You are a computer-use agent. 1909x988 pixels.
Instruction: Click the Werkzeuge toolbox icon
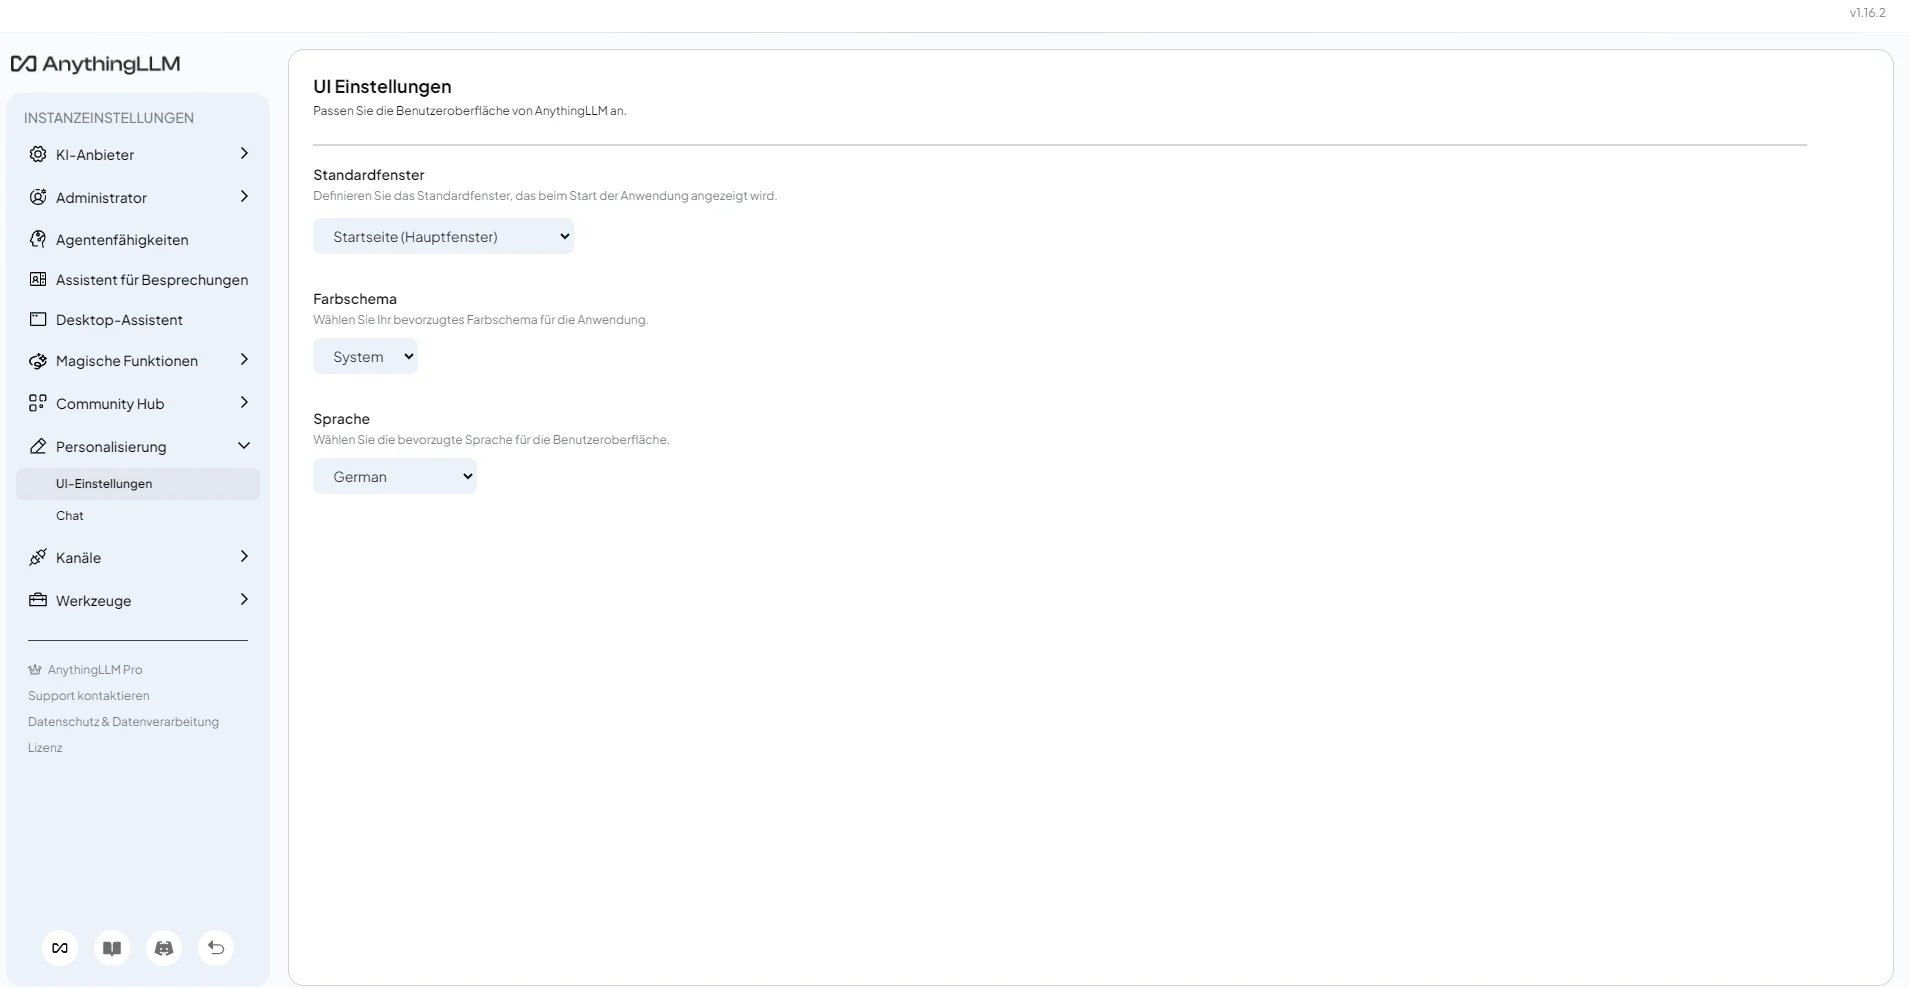click(38, 600)
